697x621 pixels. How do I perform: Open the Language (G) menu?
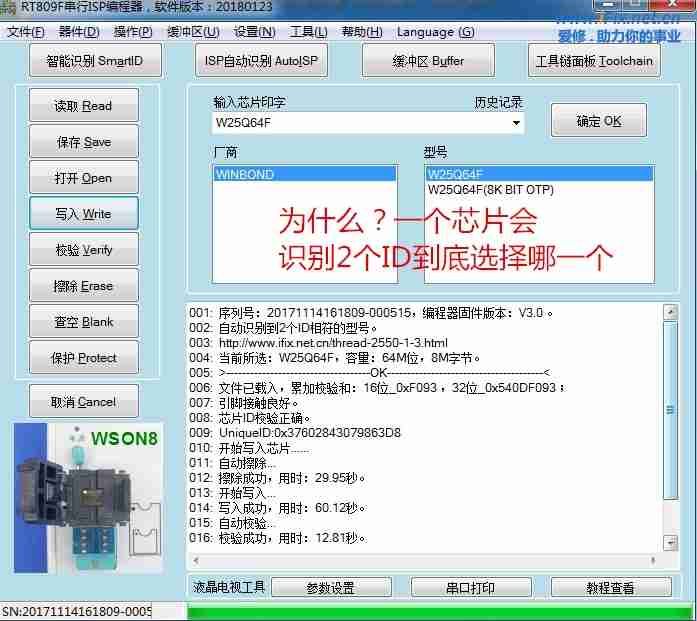(435, 32)
